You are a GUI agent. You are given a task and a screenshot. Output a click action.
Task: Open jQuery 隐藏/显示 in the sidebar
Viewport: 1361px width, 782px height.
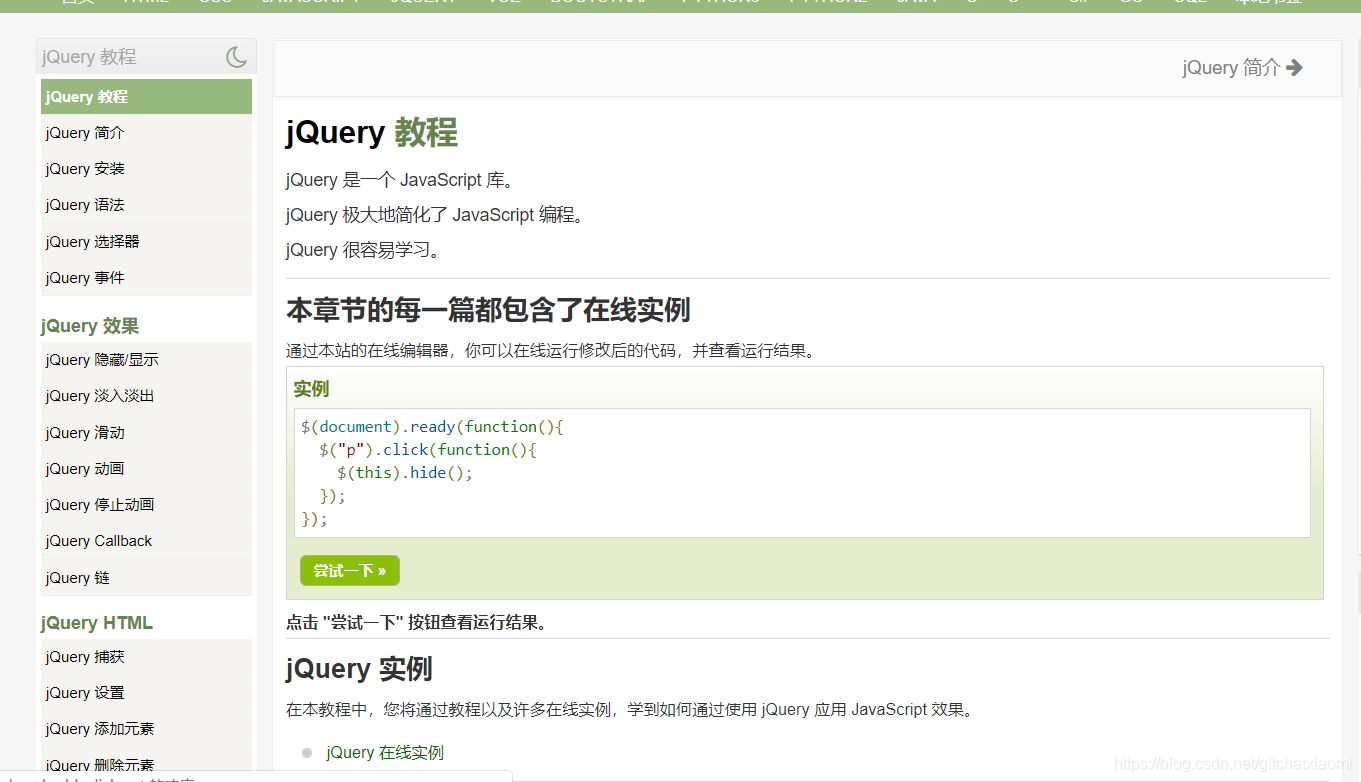pyautogui.click(x=146, y=360)
